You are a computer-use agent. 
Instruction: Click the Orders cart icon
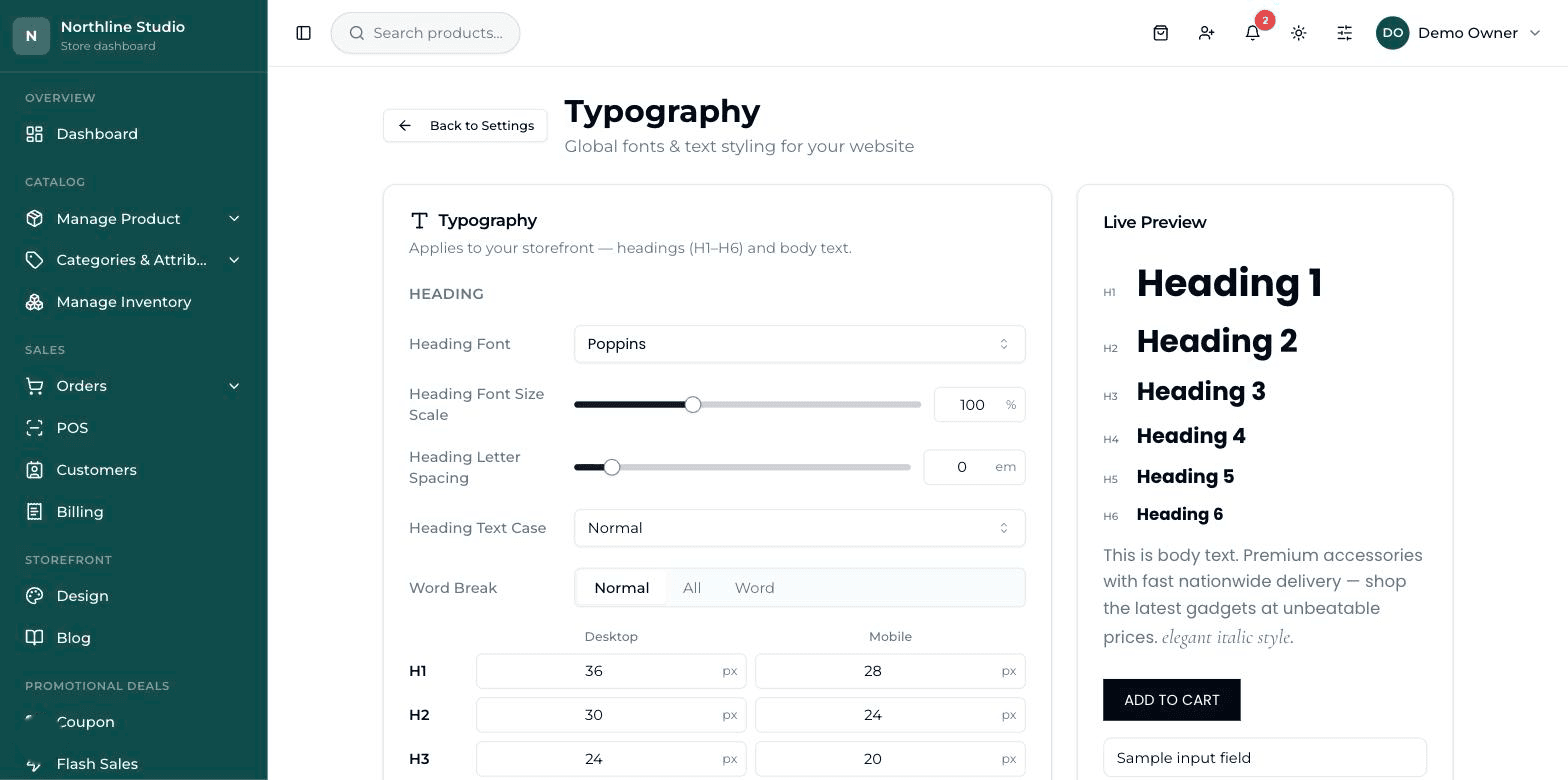tap(35, 386)
